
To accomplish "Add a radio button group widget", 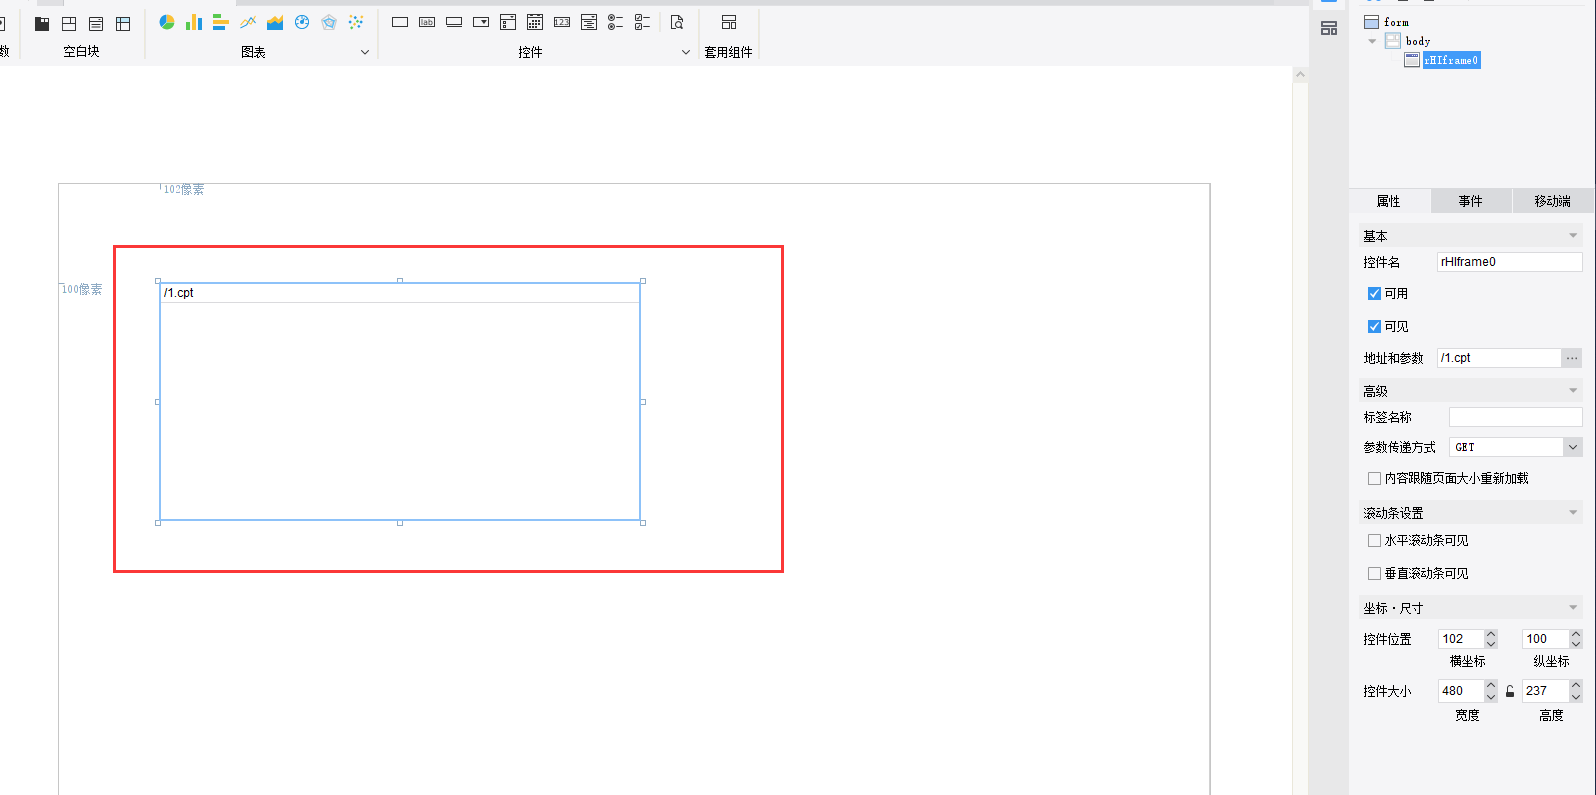I will pyautogui.click(x=616, y=22).
